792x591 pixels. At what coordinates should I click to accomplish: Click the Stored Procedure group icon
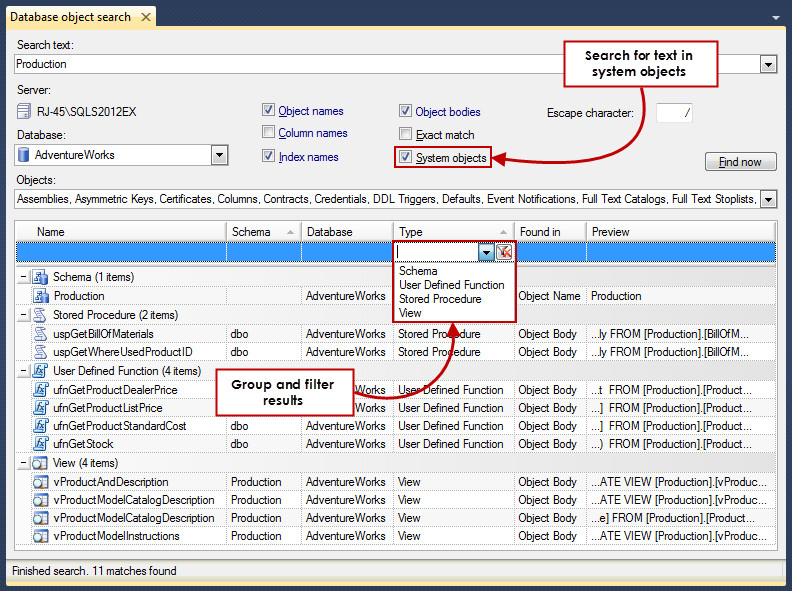[x=40, y=315]
